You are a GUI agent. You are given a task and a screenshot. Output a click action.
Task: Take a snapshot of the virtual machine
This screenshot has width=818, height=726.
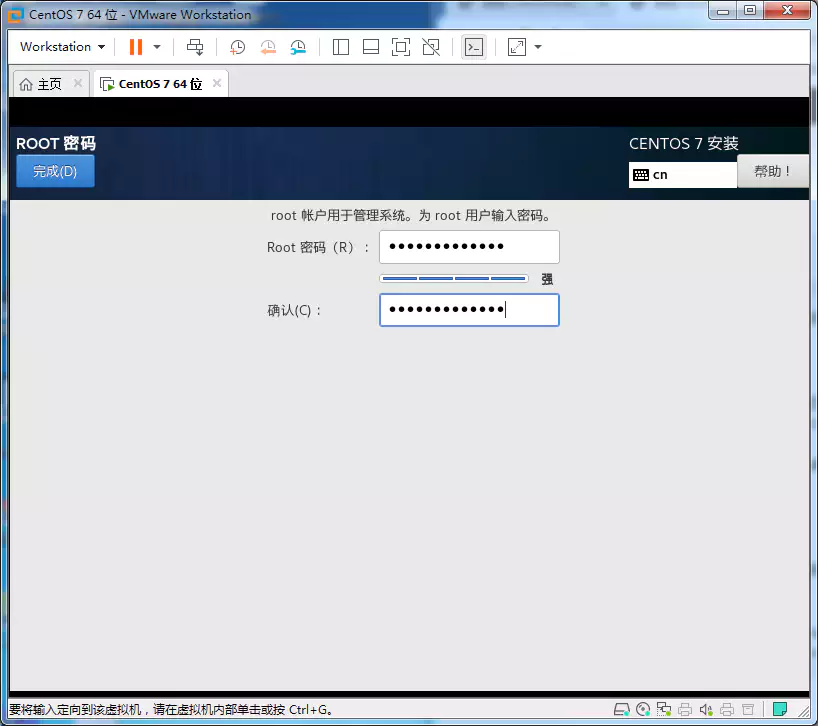tap(235, 47)
